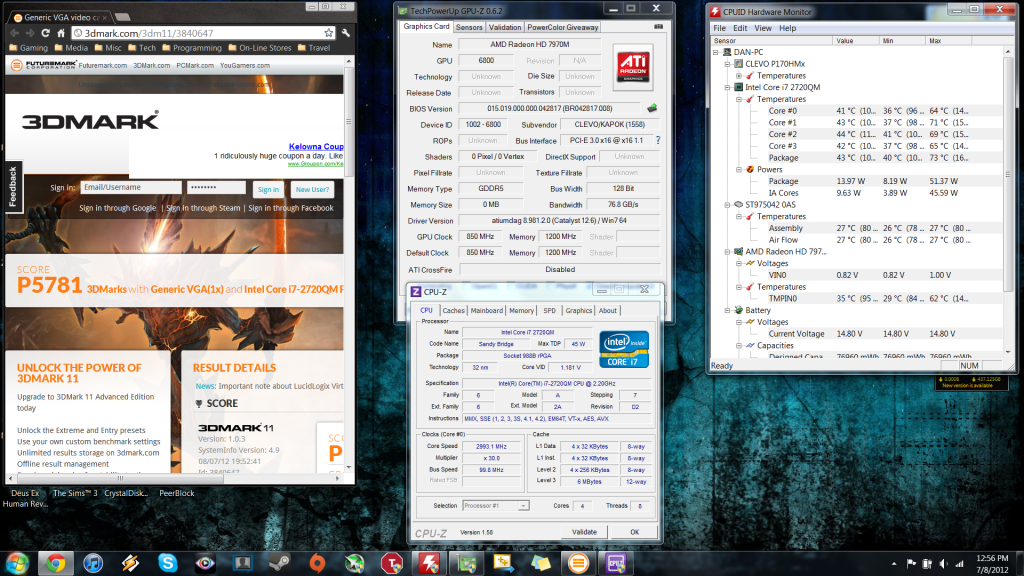Click the GPU-Z camera screenshot icon

pos(658,27)
